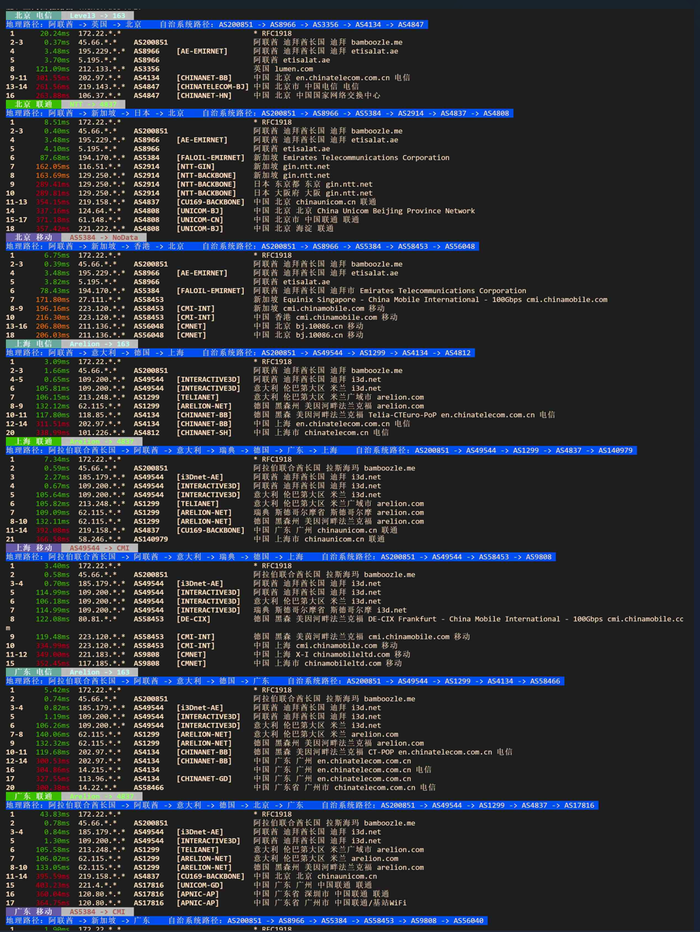Click the 上海 移动 section tag

tap(33, 548)
